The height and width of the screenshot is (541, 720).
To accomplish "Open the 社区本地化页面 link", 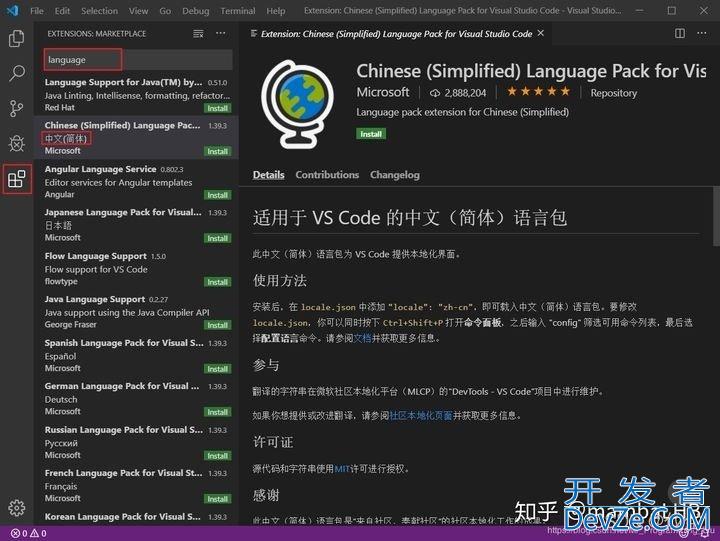I will pos(421,415).
